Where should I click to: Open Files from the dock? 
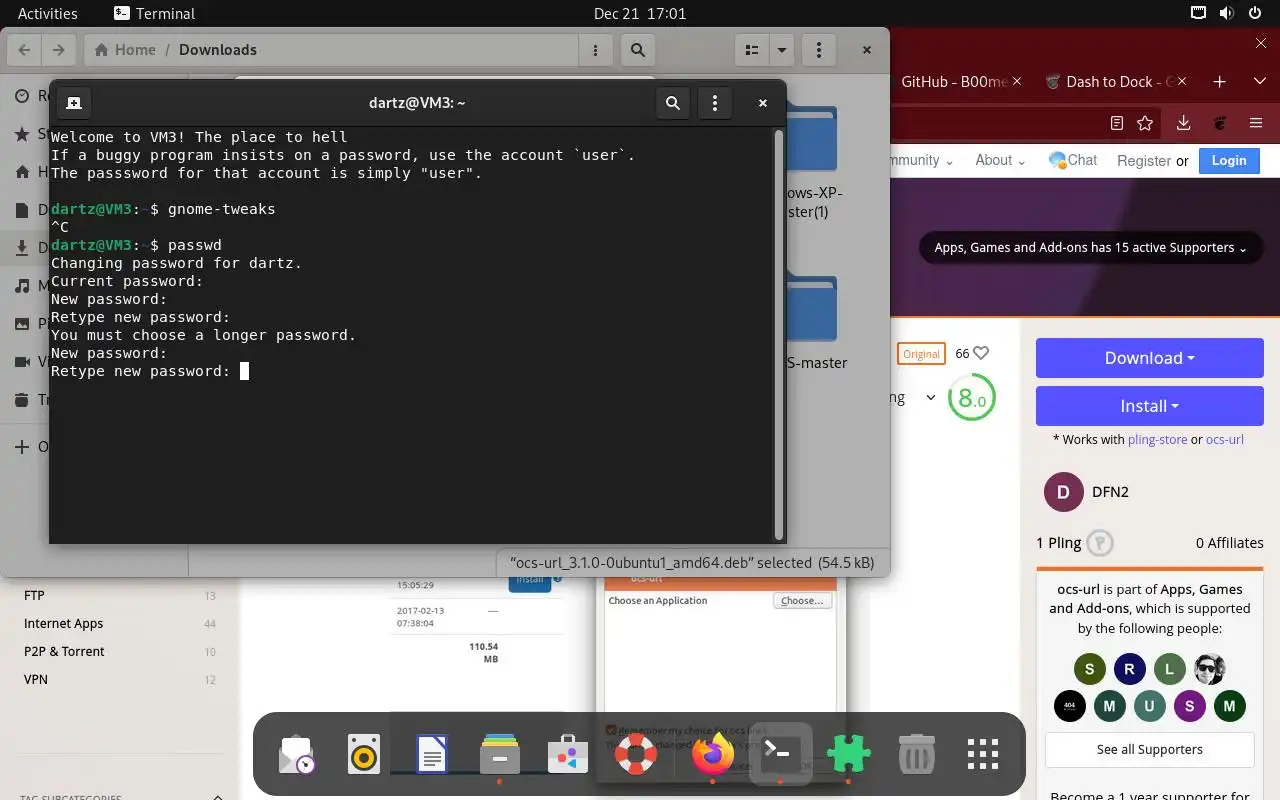pyautogui.click(x=499, y=755)
